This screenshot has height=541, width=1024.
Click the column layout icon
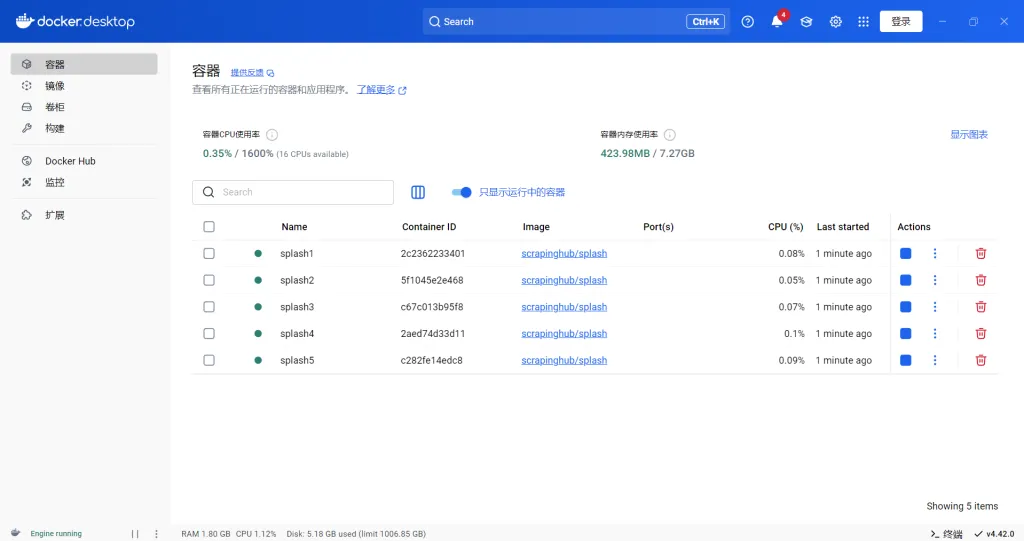click(x=418, y=192)
